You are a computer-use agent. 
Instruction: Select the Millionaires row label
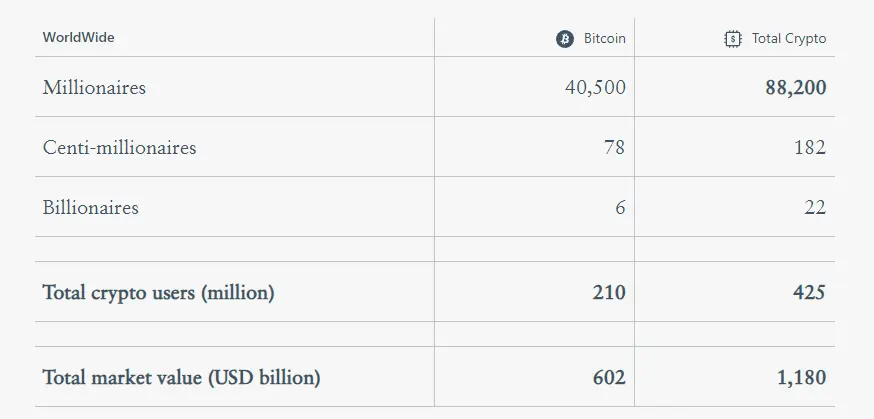pos(94,87)
